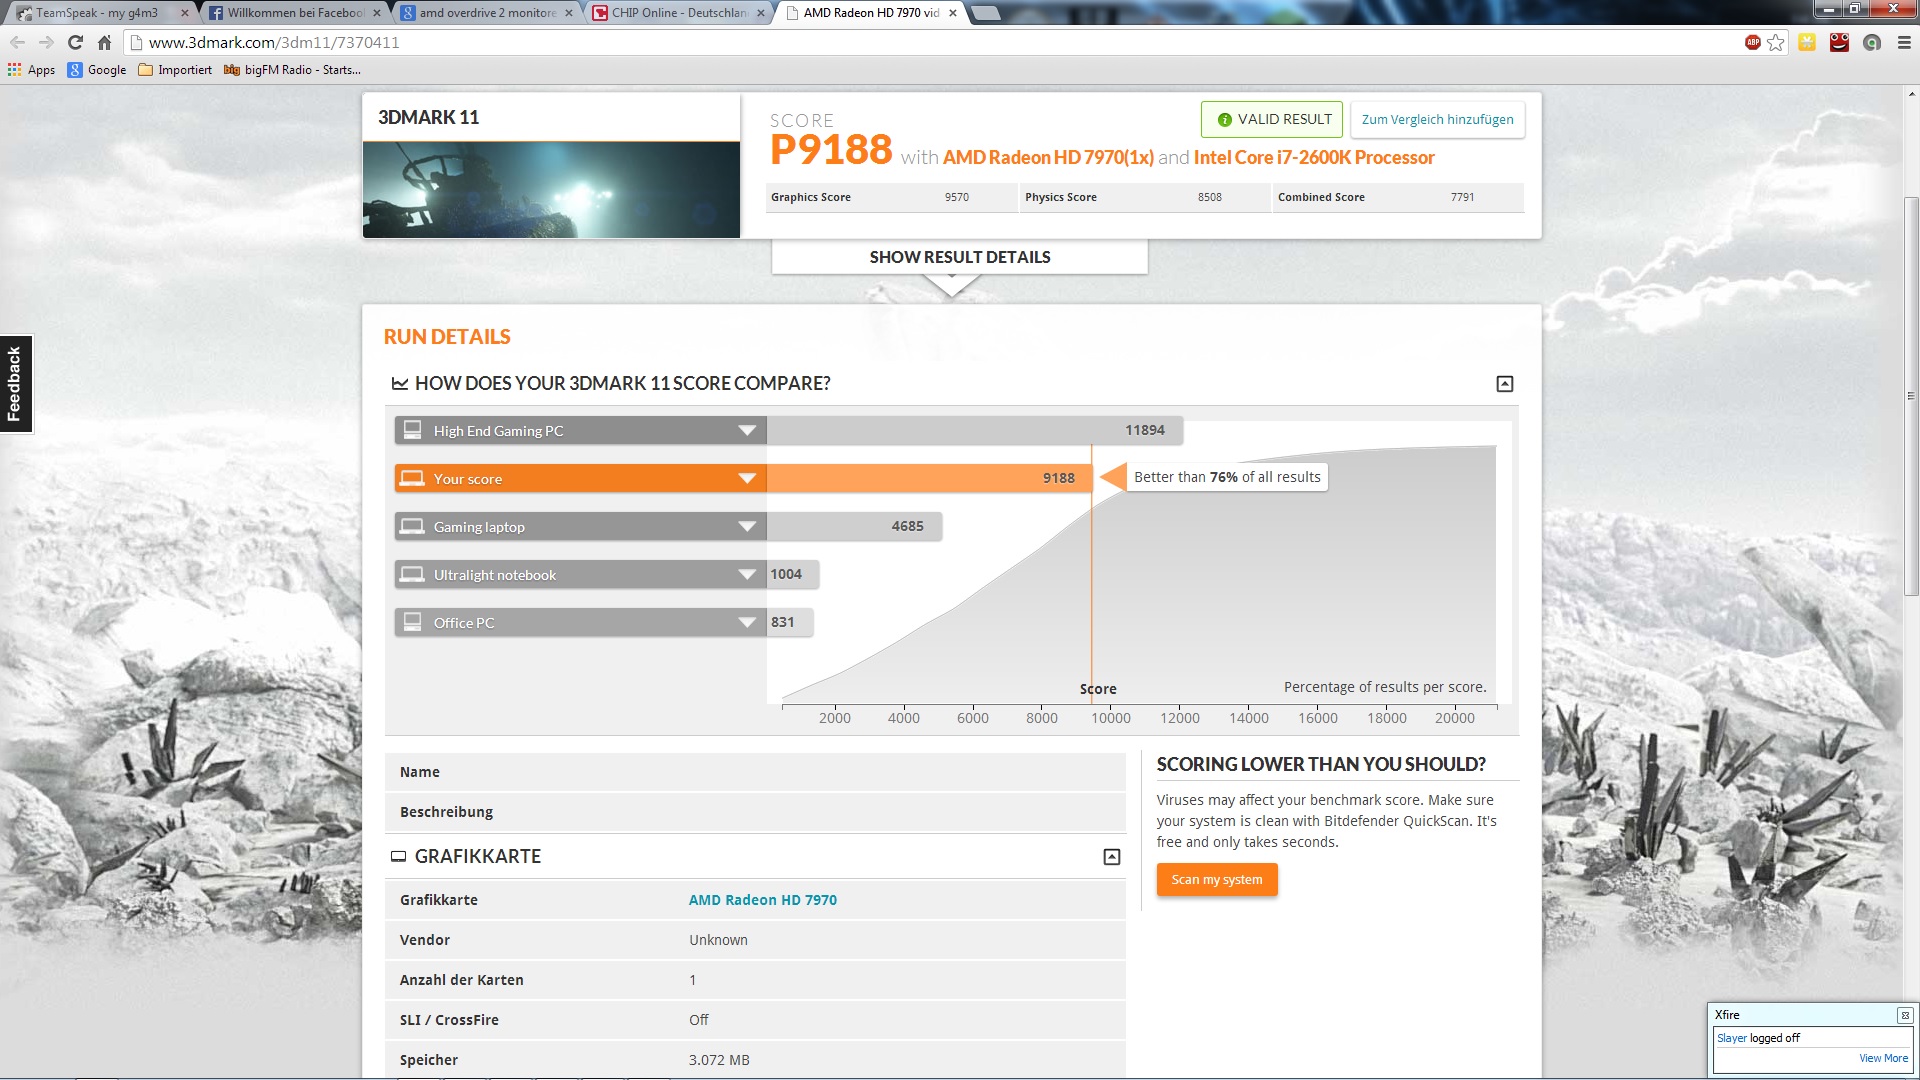Screen dimensions: 1920x1080
Task: Click the VALID RESULT badge
Action: click(1273, 119)
